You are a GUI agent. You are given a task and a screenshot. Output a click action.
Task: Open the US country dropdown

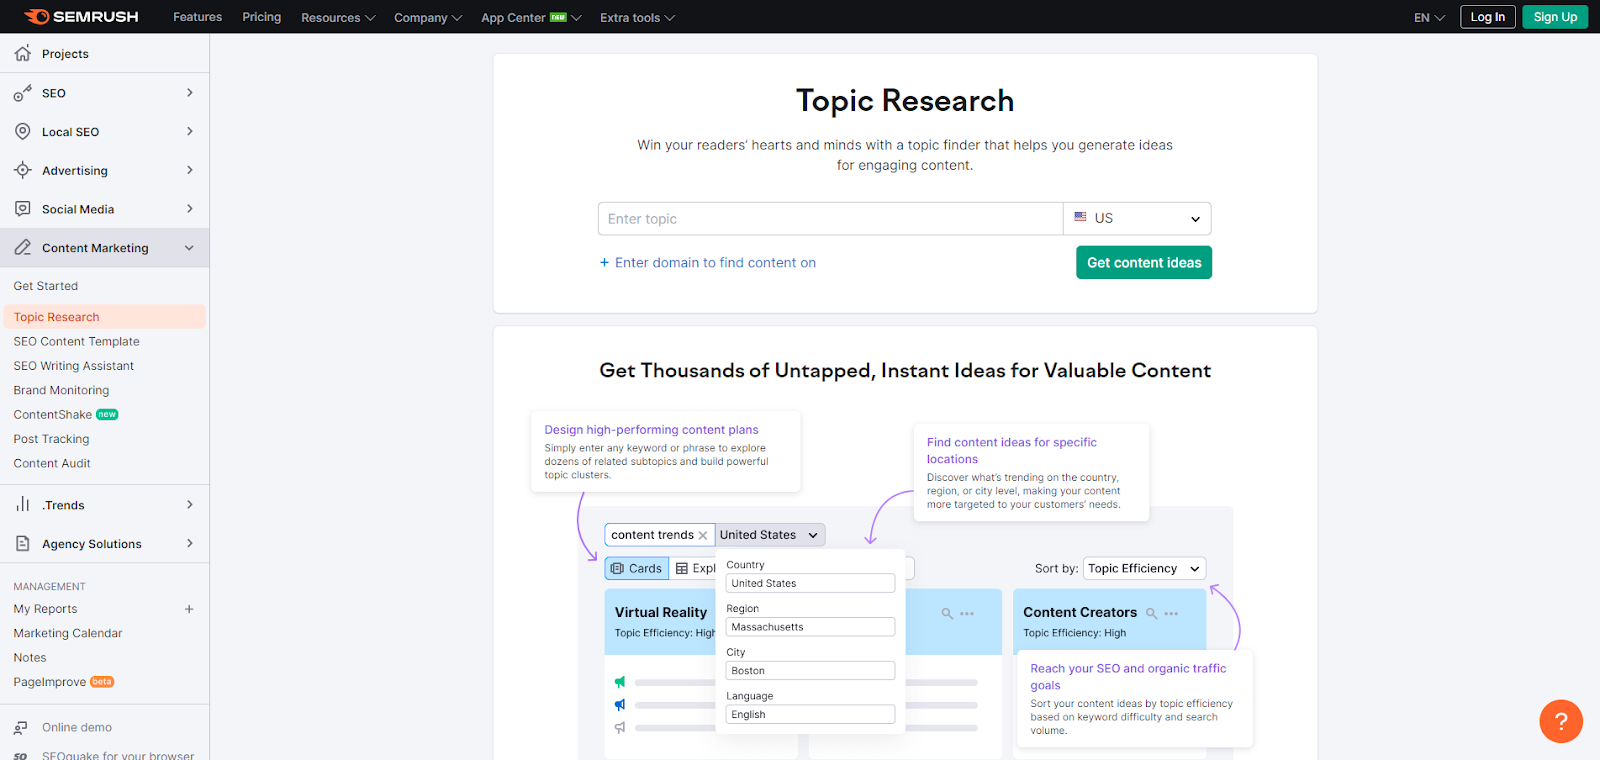(1137, 218)
